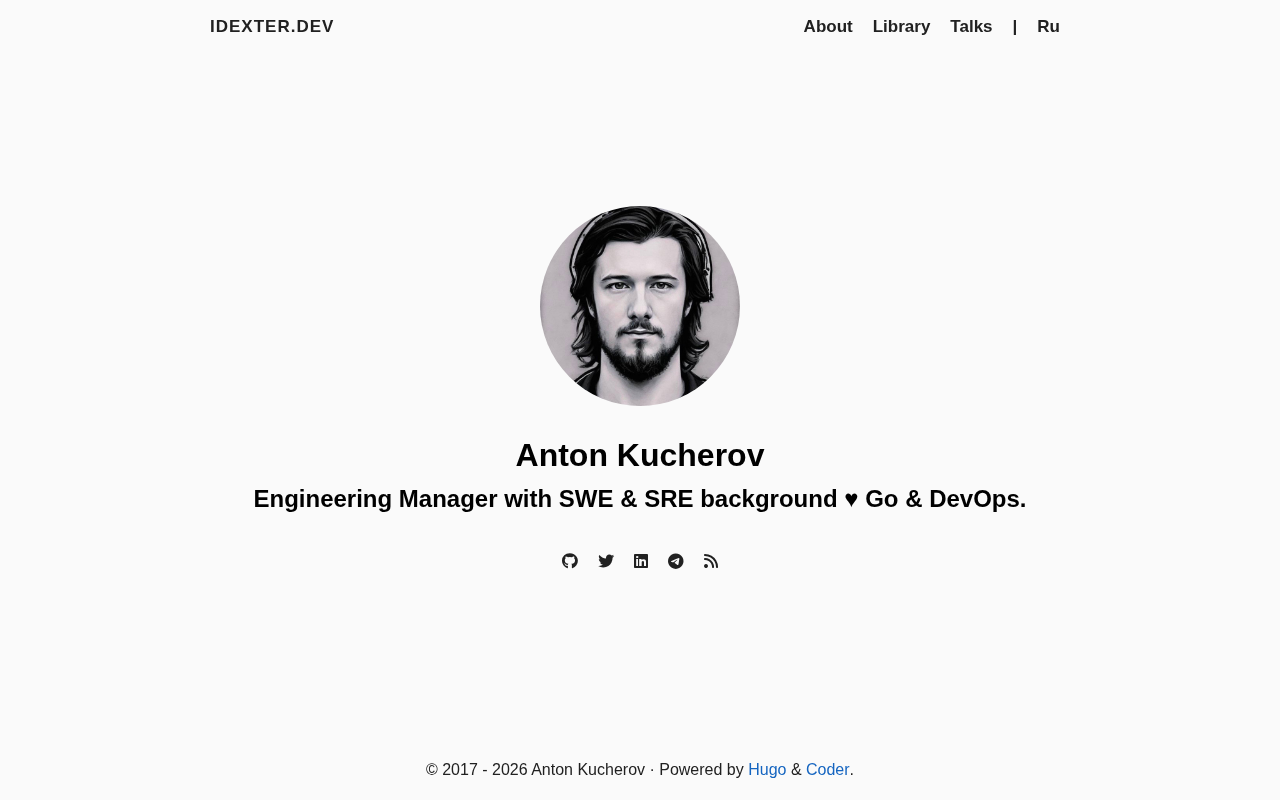Screen dimensions: 1280x800
Task: Follow the Hugo link in footer
Action: coord(767,770)
